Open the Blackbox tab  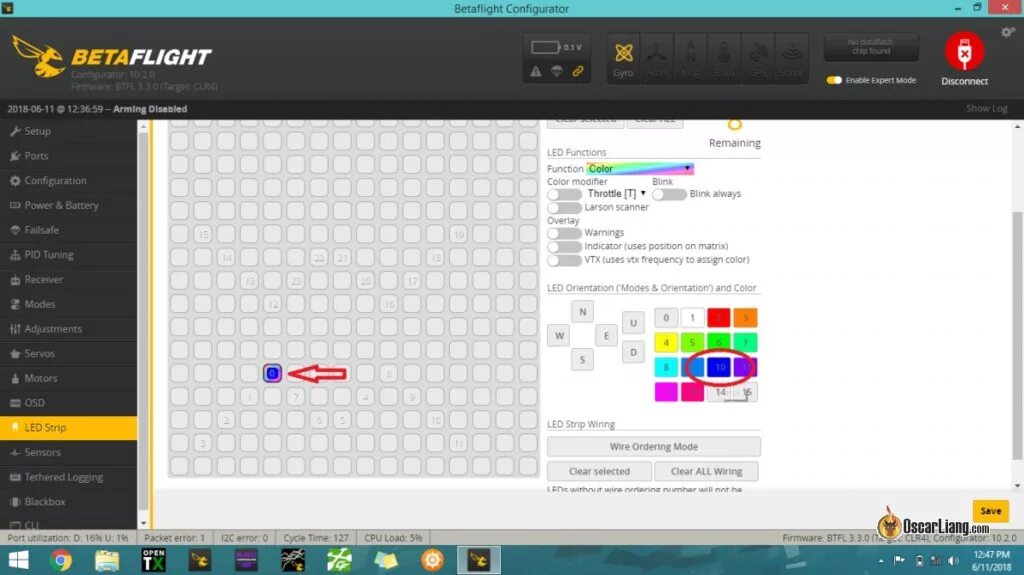[x=69, y=502]
